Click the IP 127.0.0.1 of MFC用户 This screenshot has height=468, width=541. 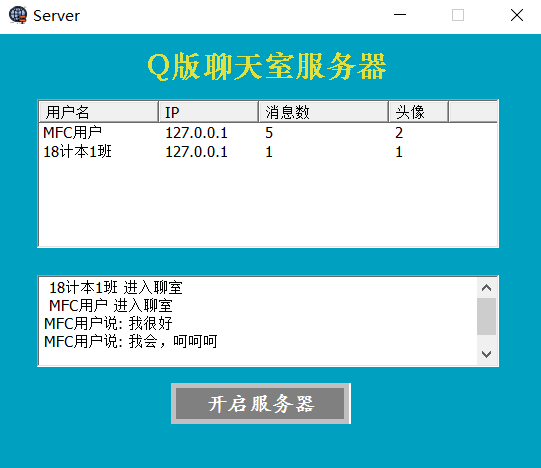[x=196, y=133]
